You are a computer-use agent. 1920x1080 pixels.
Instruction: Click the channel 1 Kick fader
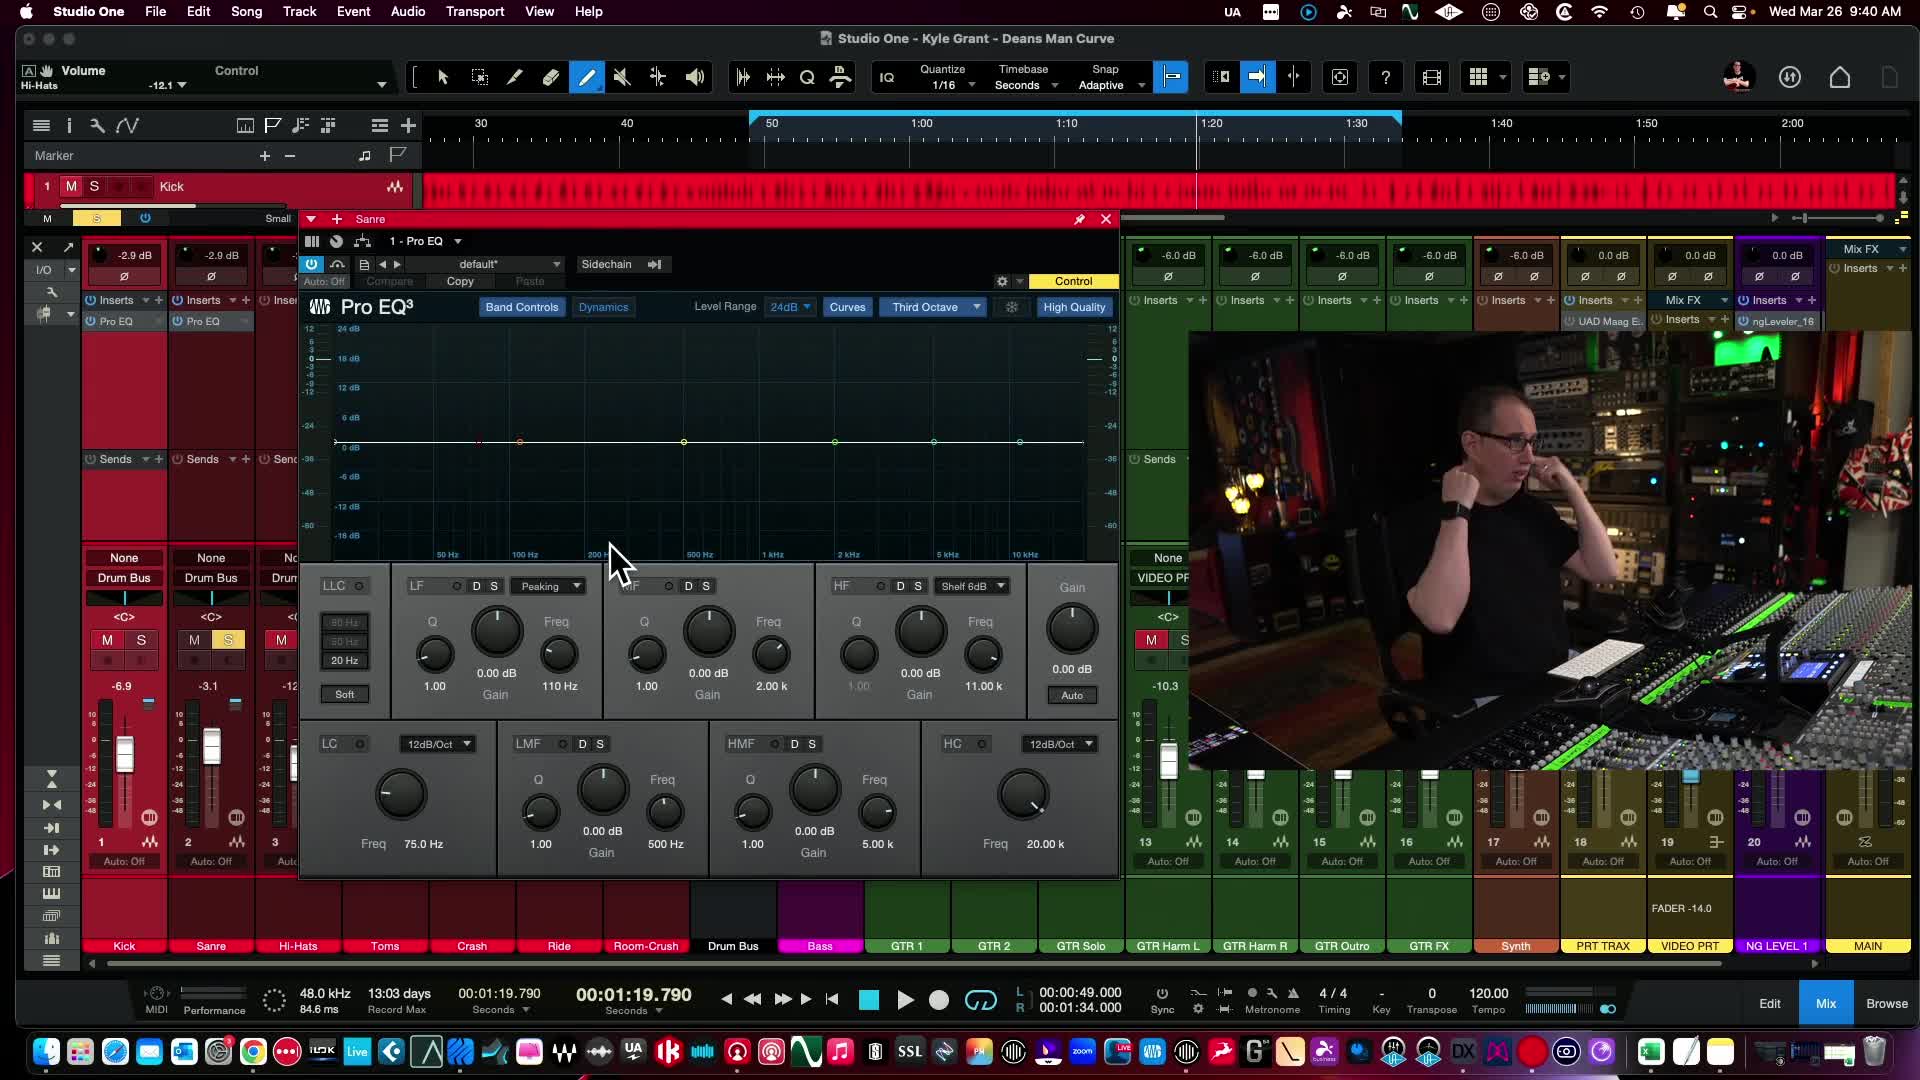[125, 755]
